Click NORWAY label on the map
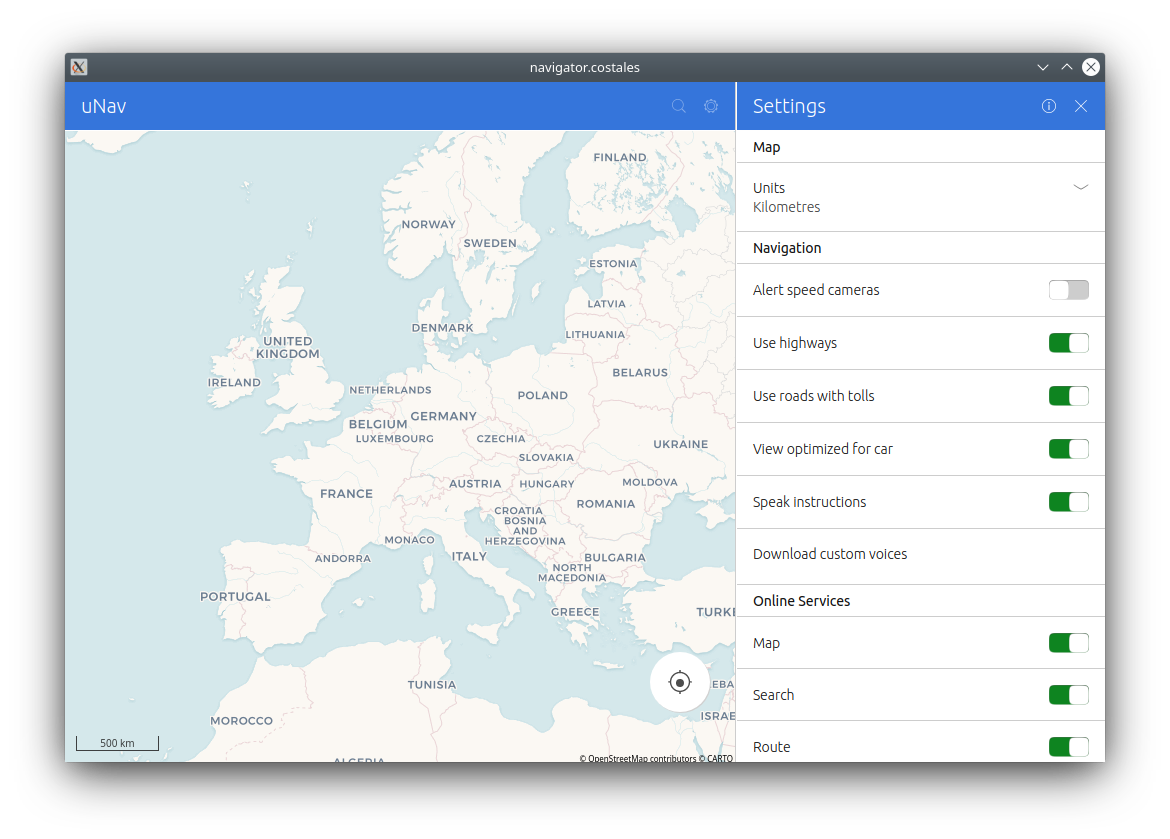Screen dimensions: 1170x839 pyautogui.click(x=428, y=224)
